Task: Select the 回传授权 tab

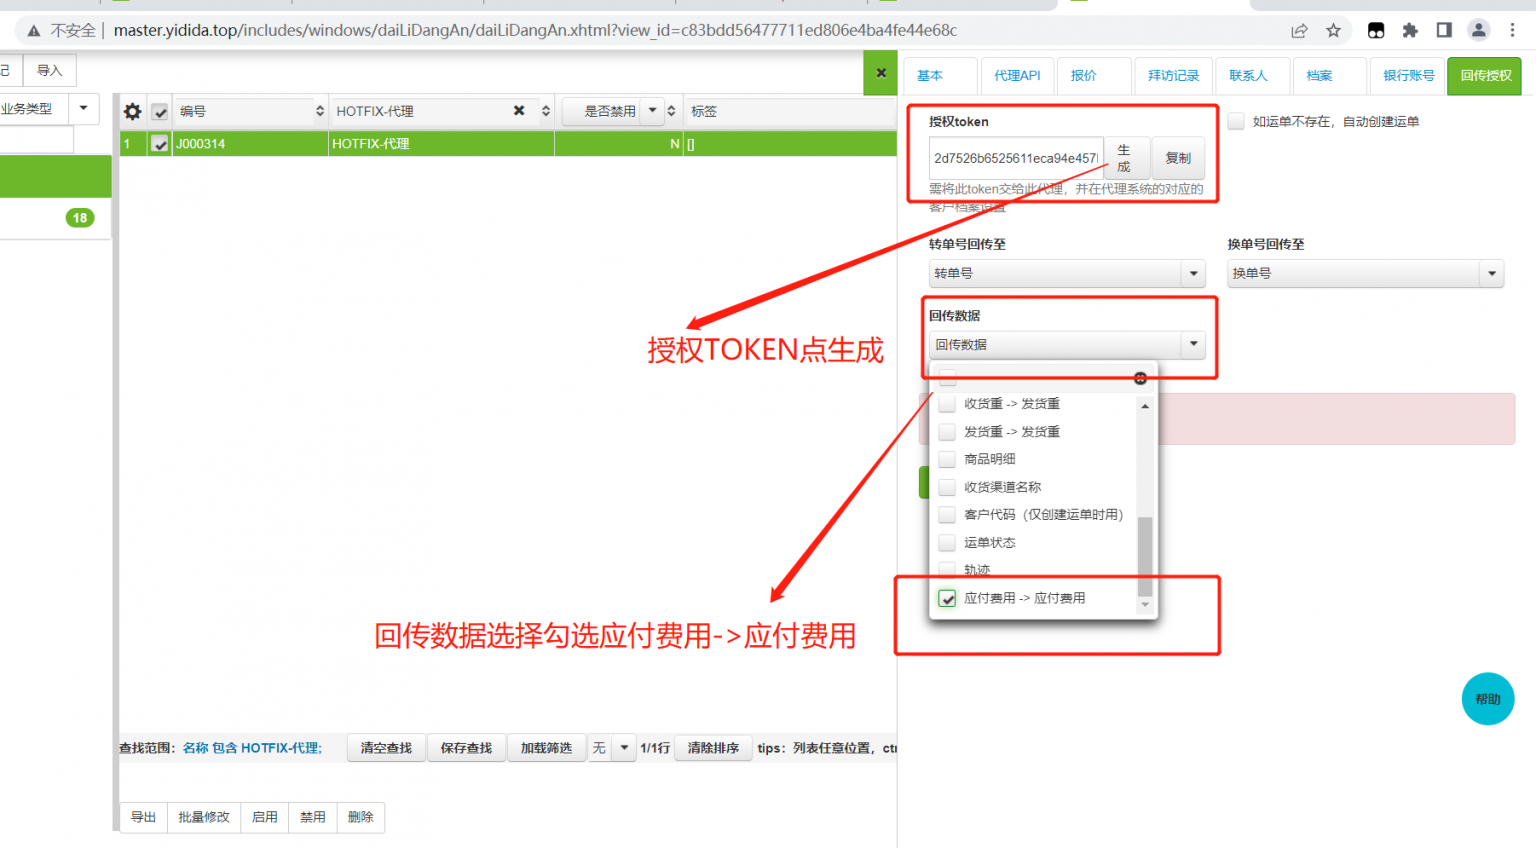Action: click(x=1485, y=76)
